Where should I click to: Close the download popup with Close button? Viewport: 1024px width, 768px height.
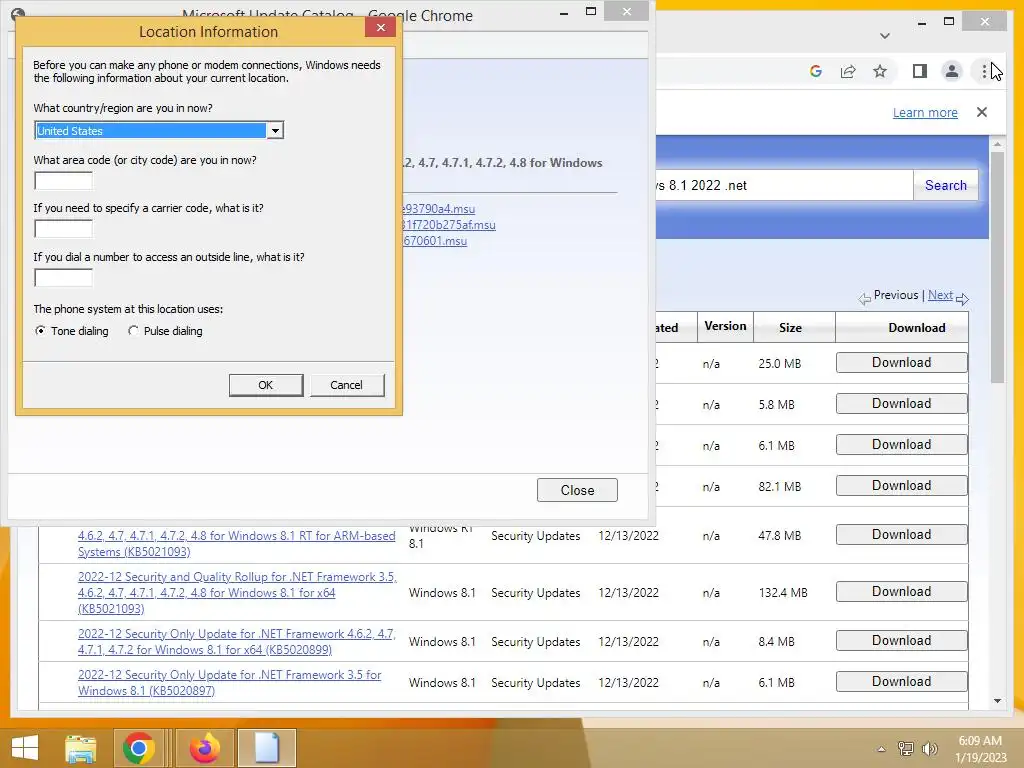tap(577, 490)
